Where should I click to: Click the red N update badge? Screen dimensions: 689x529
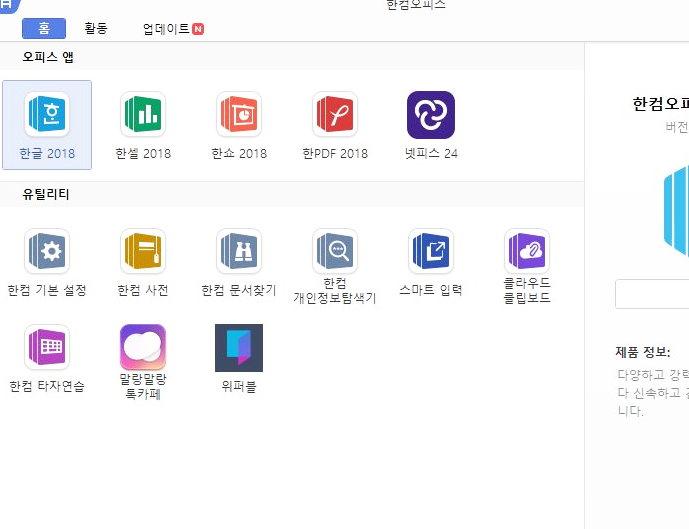coord(198,29)
